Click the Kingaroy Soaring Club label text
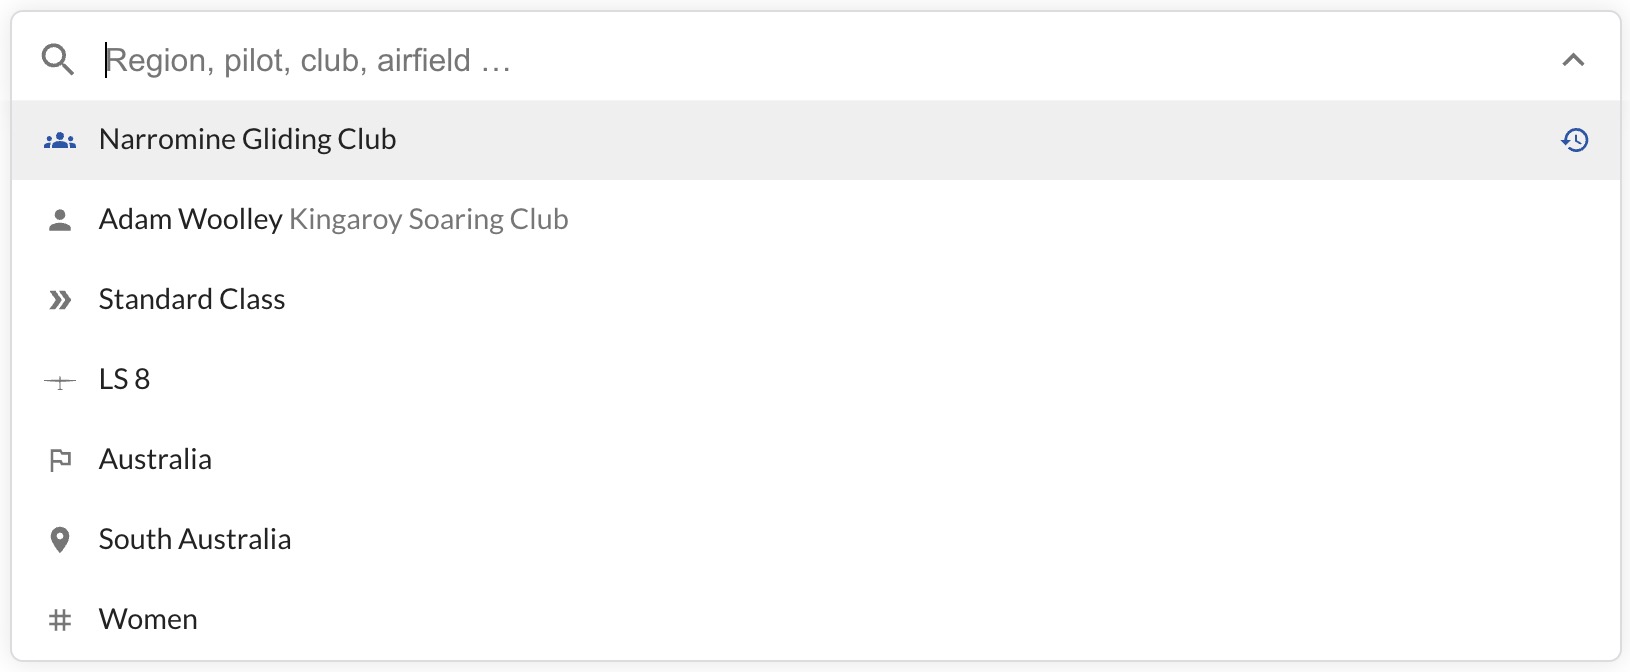1630x672 pixels. pyautogui.click(x=429, y=220)
